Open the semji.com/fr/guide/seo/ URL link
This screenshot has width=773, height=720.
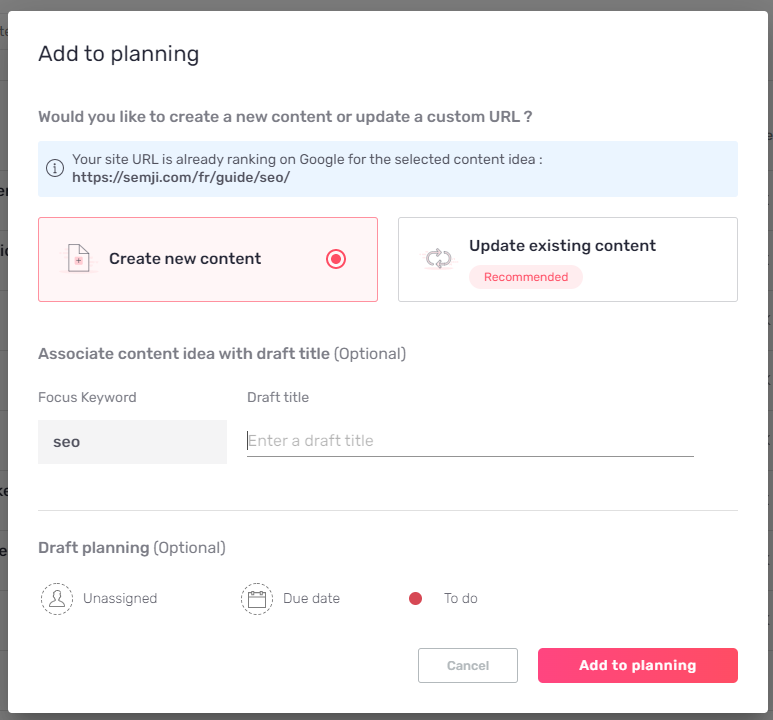pos(181,177)
